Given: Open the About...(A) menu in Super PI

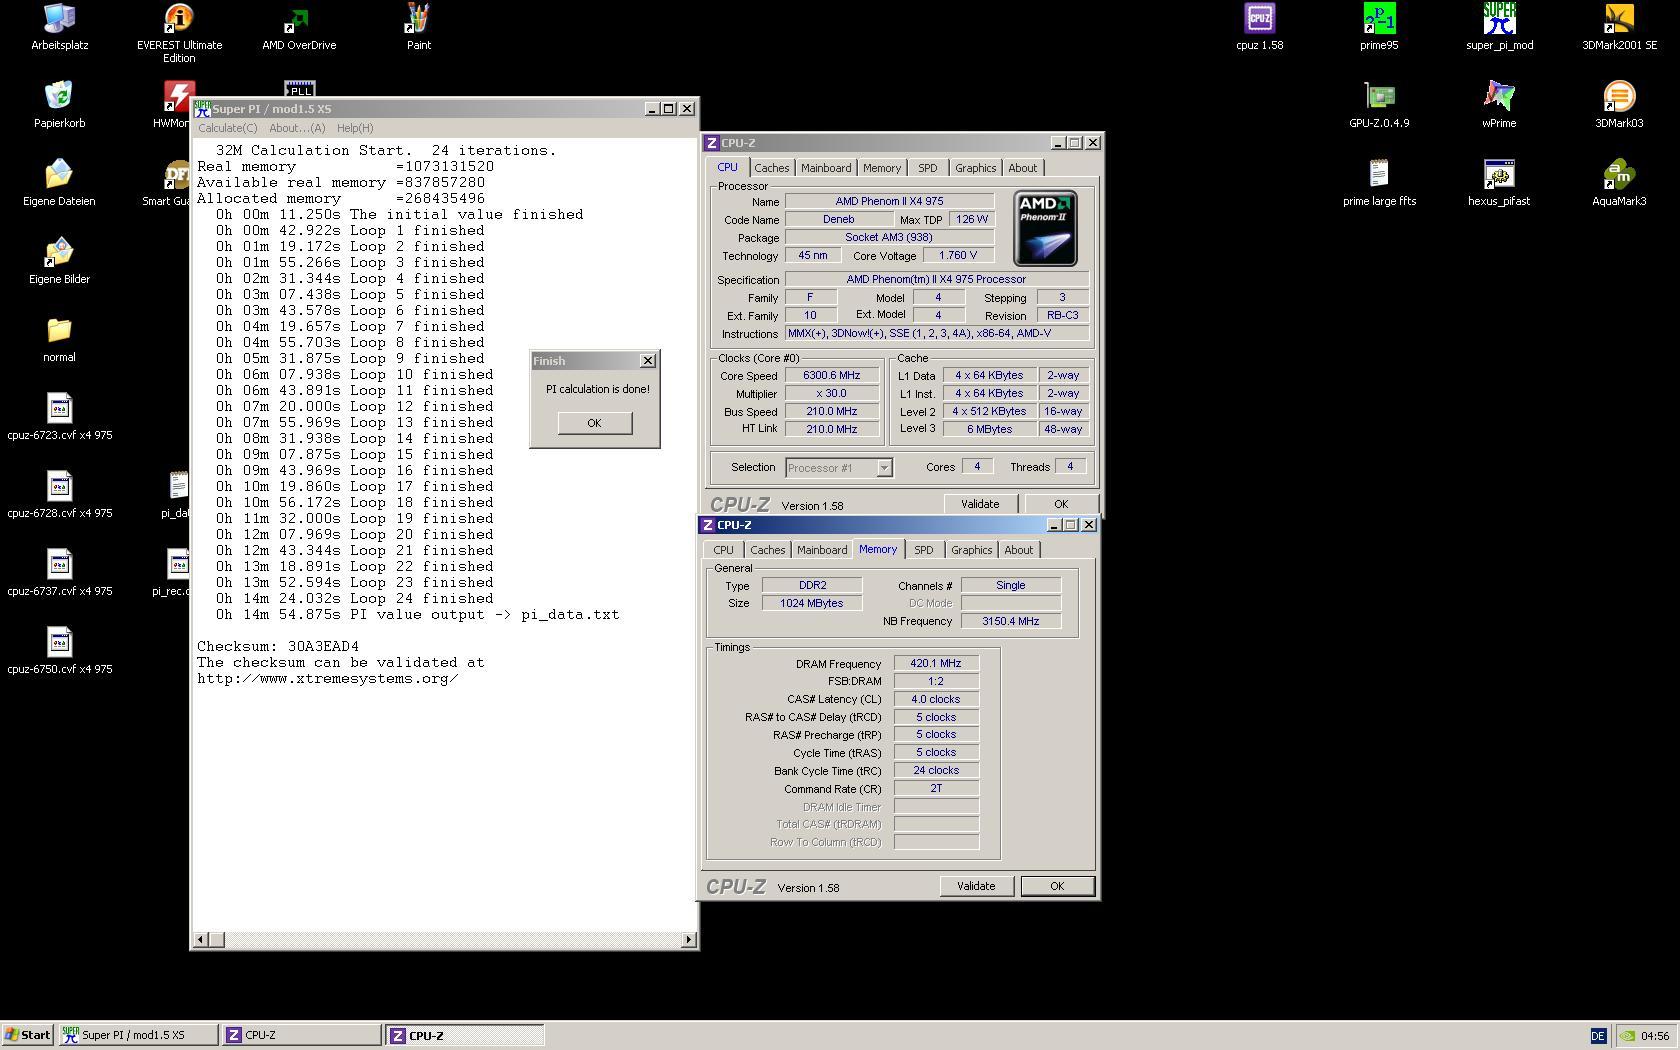Looking at the screenshot, I should pos(297,128).
